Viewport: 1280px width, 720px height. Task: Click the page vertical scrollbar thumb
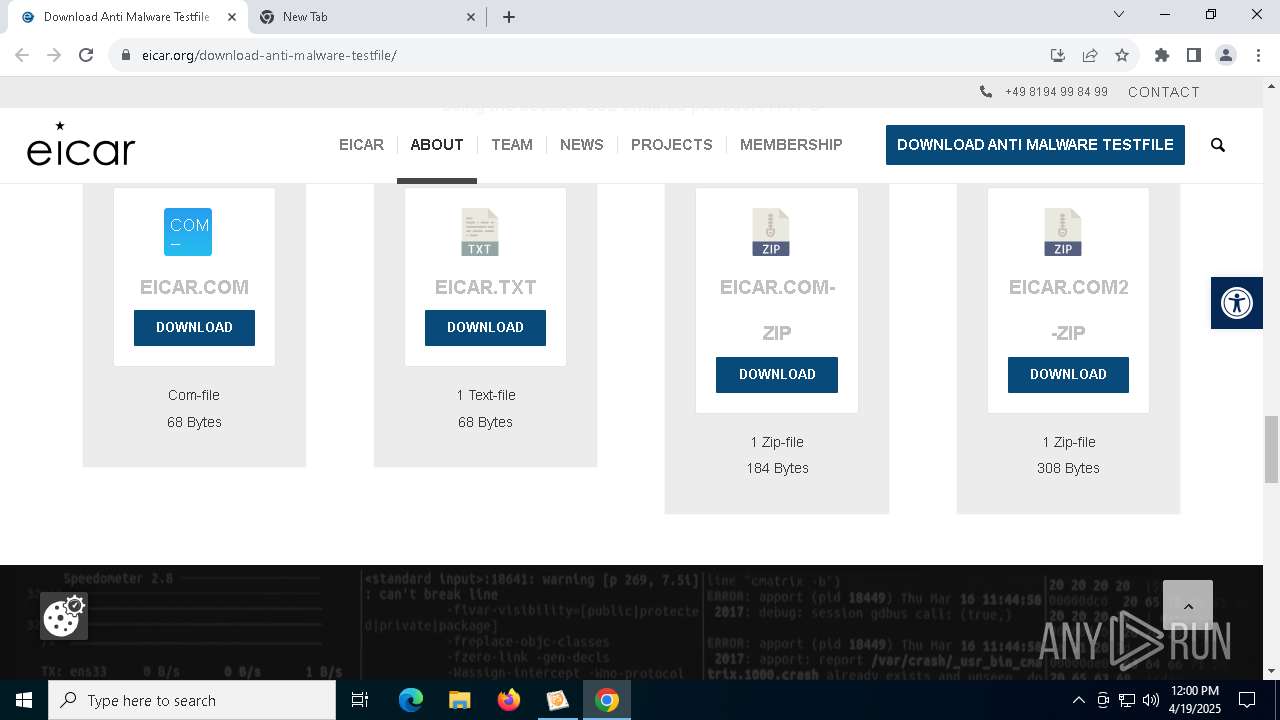(x=1272, y=449)
